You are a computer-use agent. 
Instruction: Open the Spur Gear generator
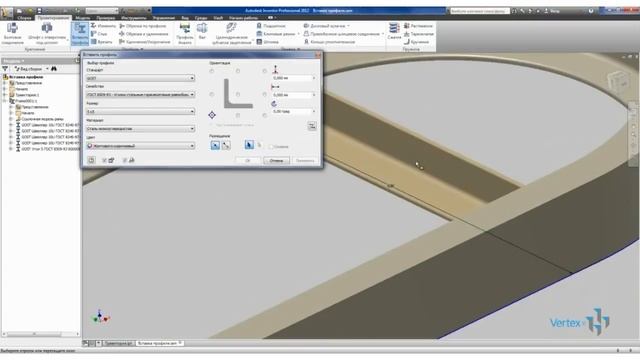point(231,33)
